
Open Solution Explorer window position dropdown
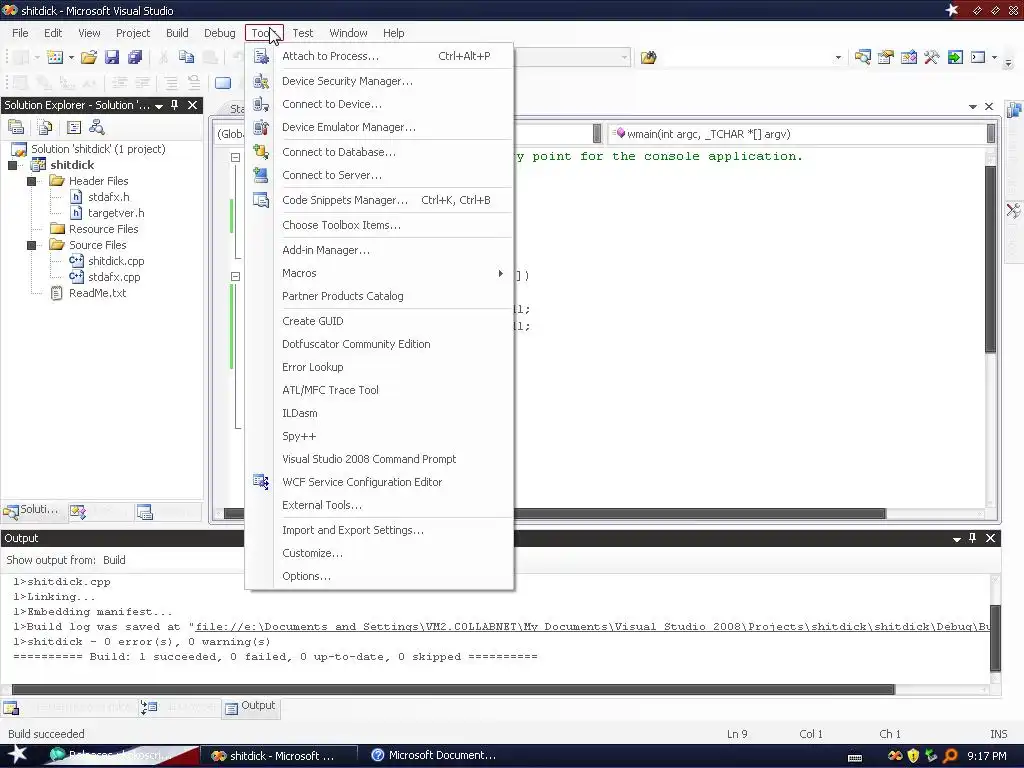pos(159,106)
